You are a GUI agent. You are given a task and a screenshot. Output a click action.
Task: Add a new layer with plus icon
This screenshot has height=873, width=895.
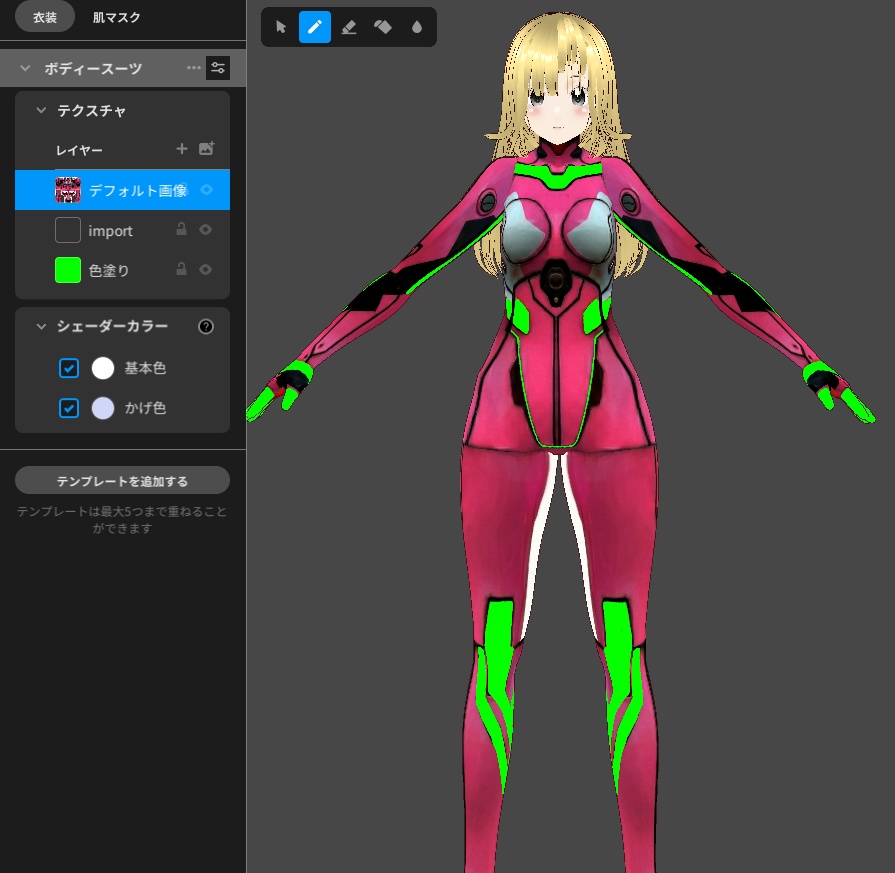coord(182,149)
